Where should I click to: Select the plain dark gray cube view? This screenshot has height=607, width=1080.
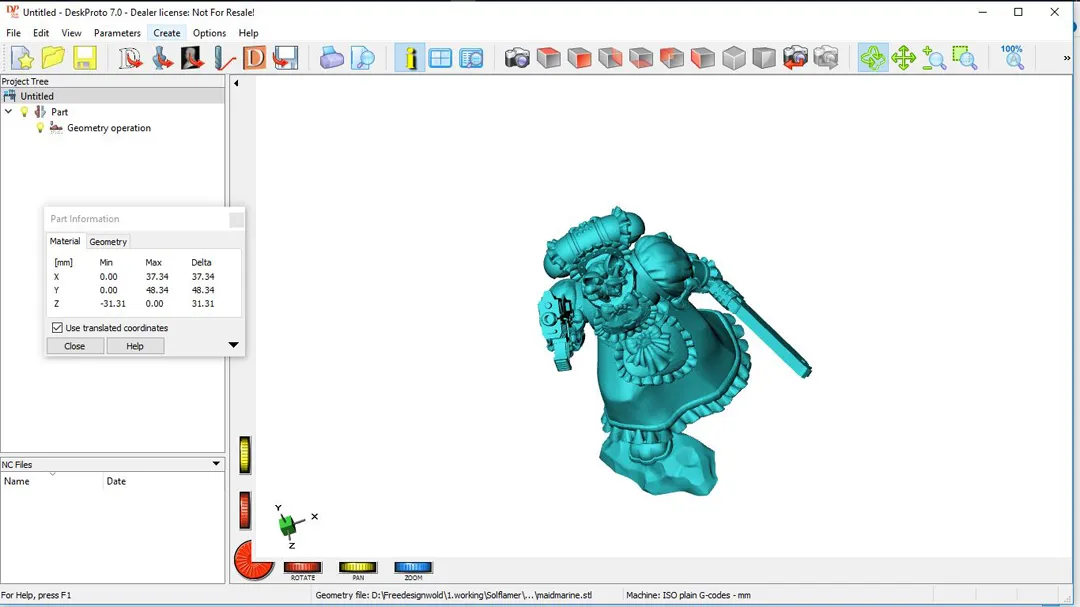[x=764, y=58]
